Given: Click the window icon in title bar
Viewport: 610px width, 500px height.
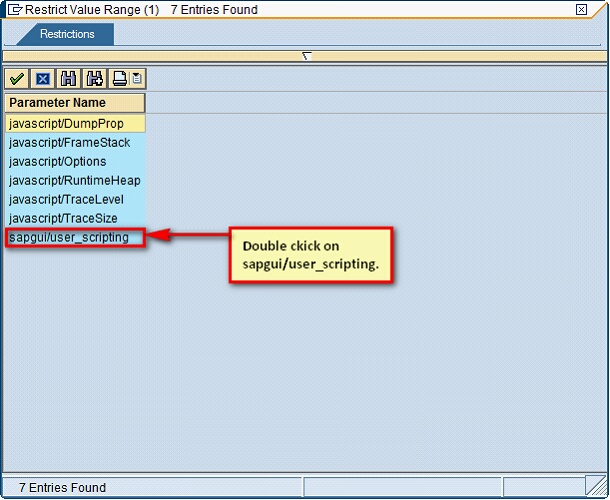Looking at the screenshot, I should click(12, 9).
